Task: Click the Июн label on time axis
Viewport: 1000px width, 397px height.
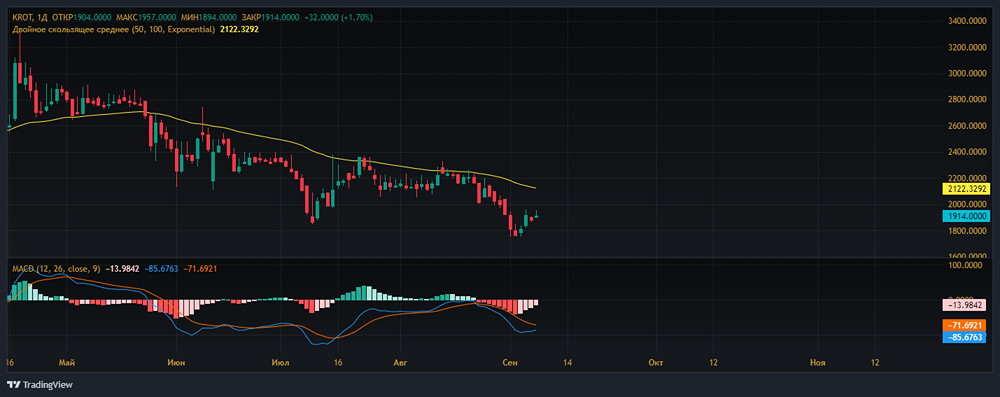Action: tap(176, 363)
